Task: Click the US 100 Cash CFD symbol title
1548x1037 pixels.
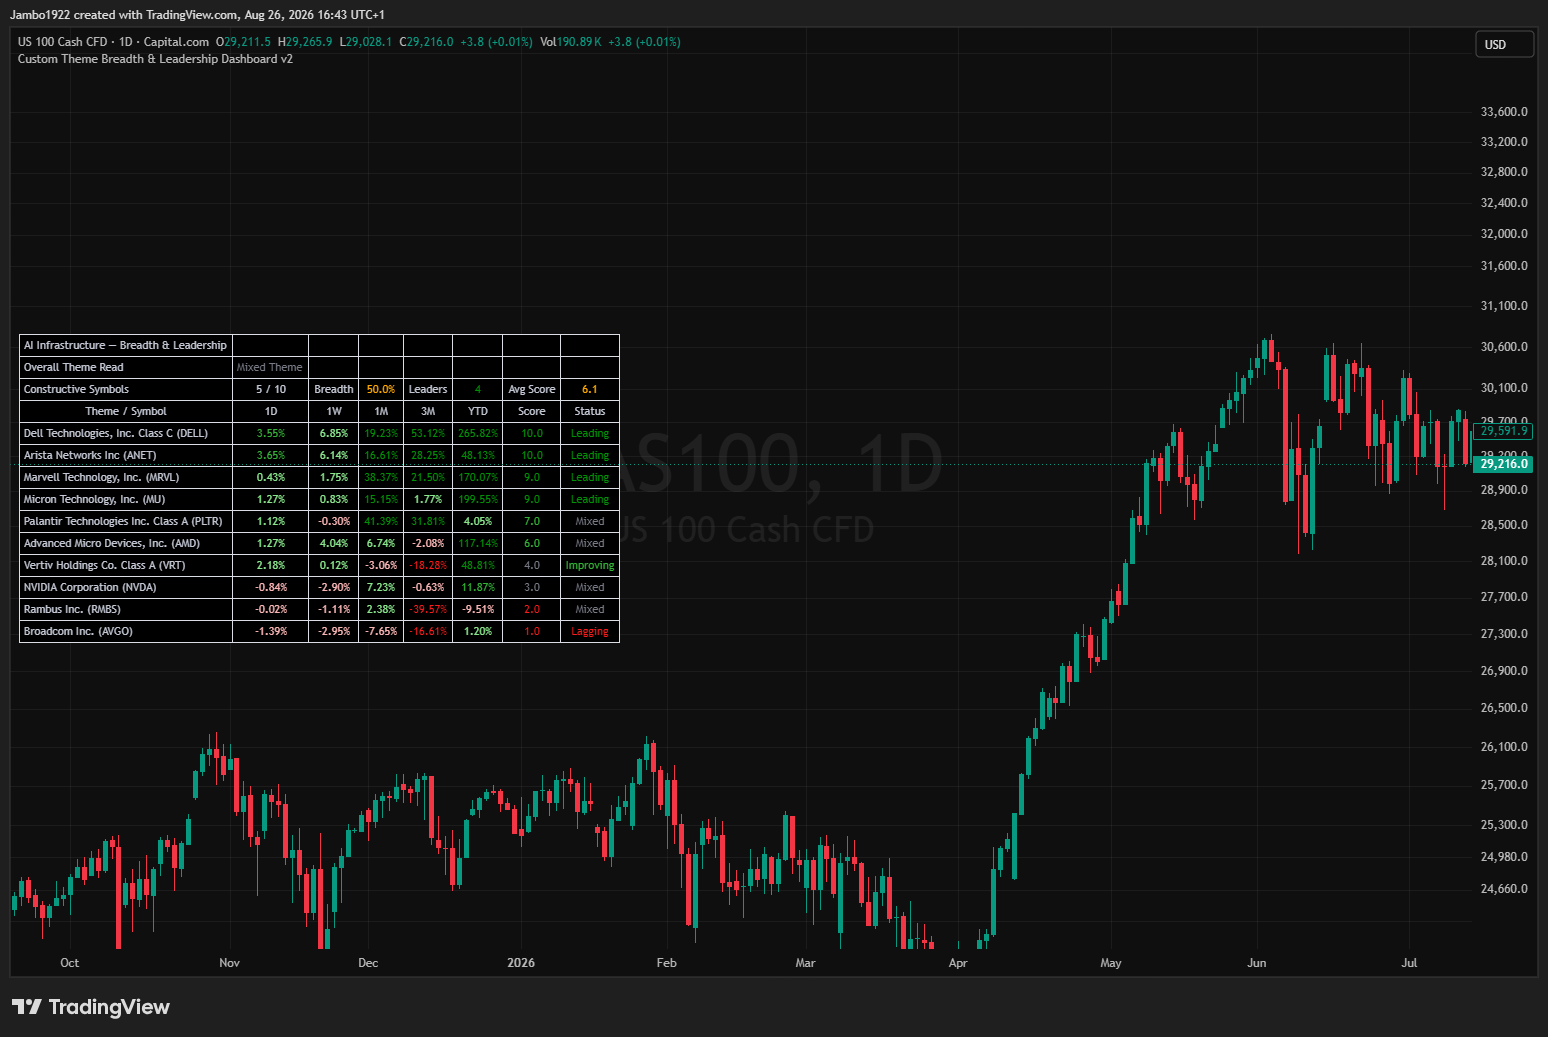Action: coord(62,42)
